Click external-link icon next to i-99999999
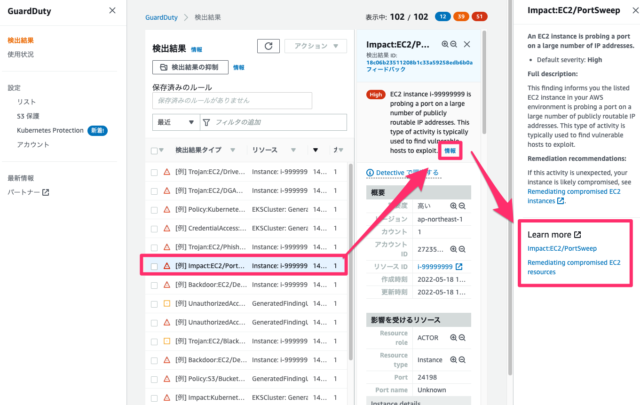The width and height of the screenshot is (640, 405). click(x=459, y=267)
